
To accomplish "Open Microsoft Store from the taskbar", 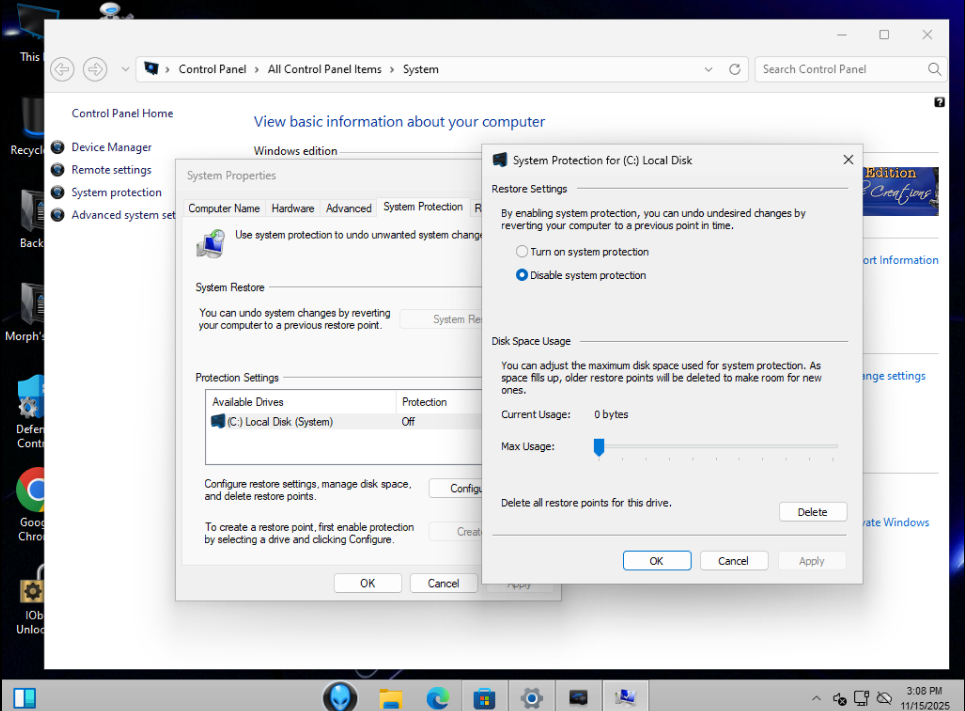I will (485, 697).
